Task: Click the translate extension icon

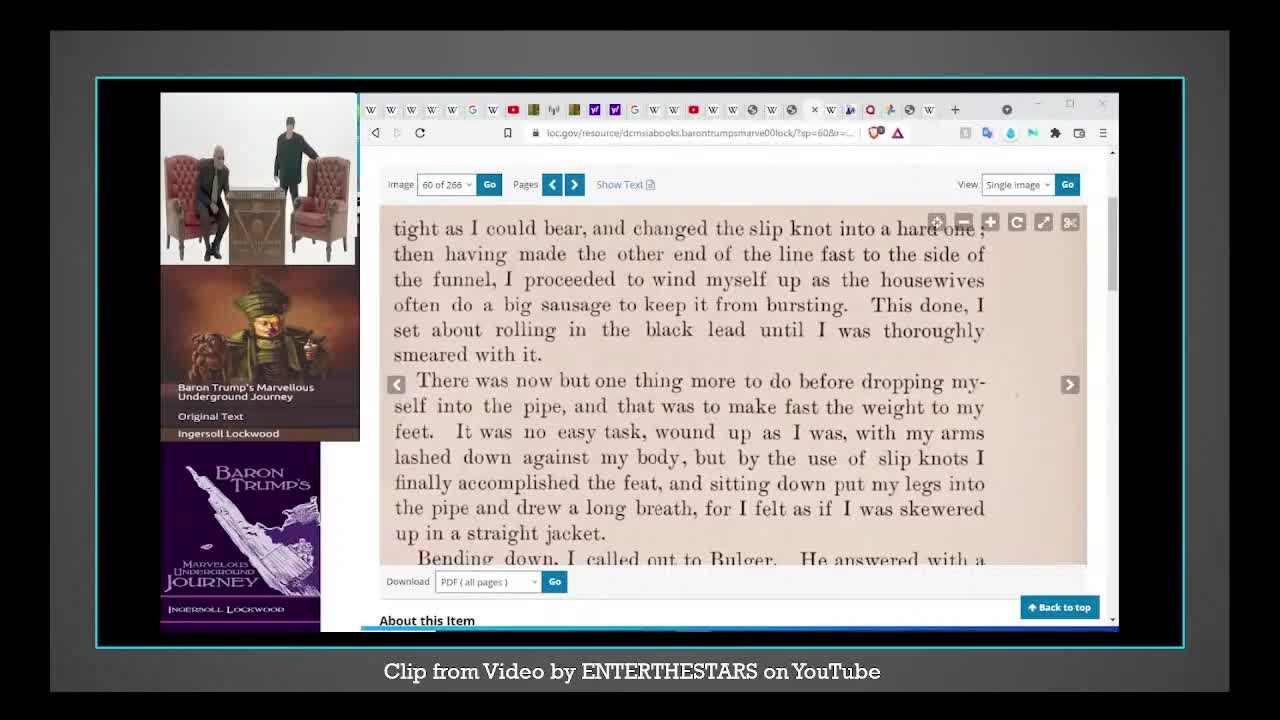Action: [x=987, y=133]
